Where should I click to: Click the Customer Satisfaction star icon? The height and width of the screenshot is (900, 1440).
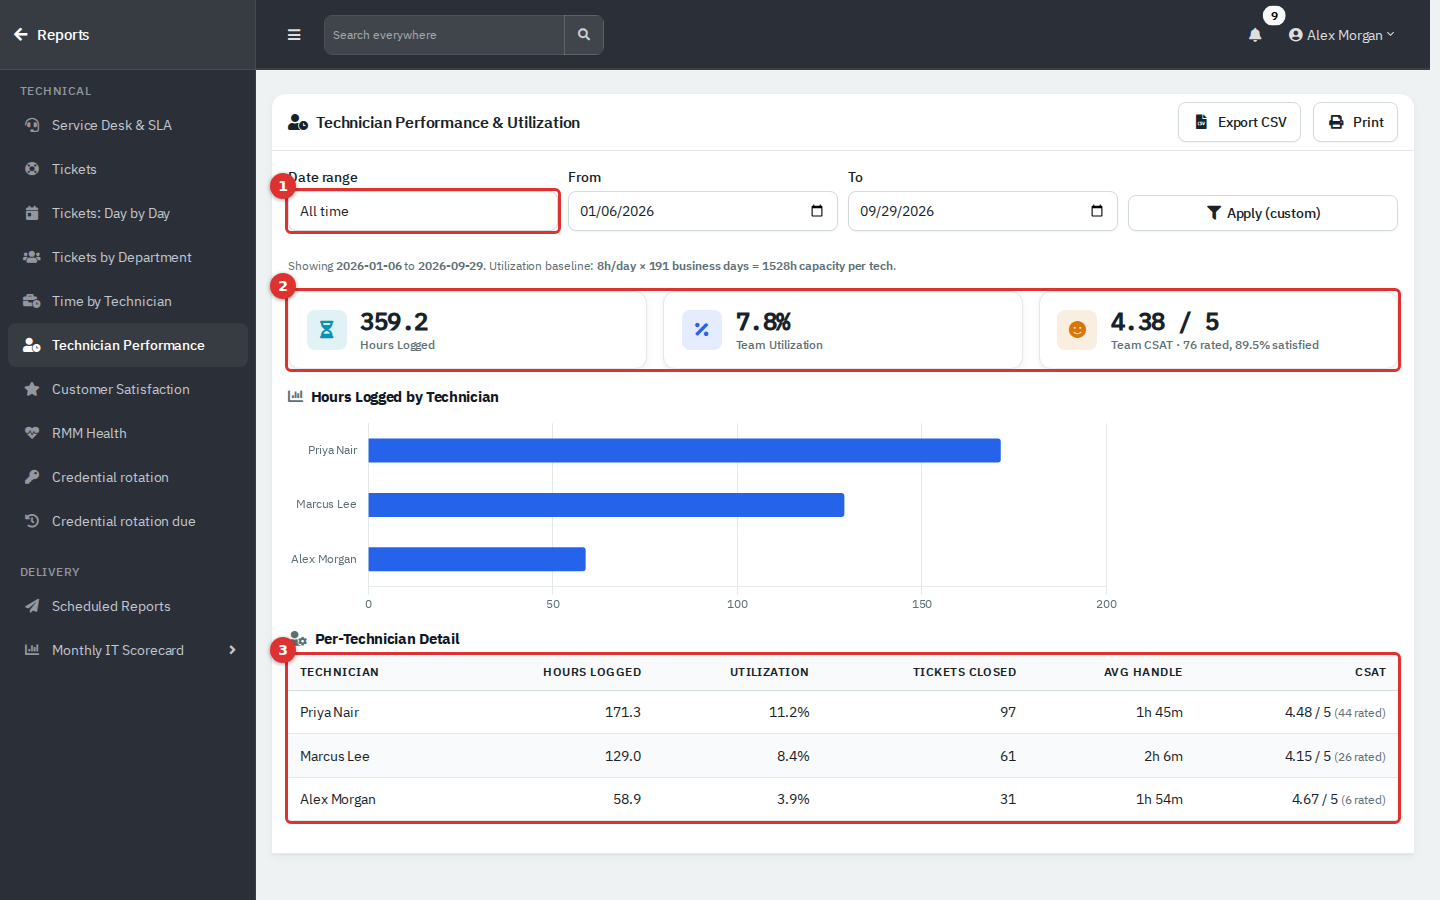click(x=32, y=389)
